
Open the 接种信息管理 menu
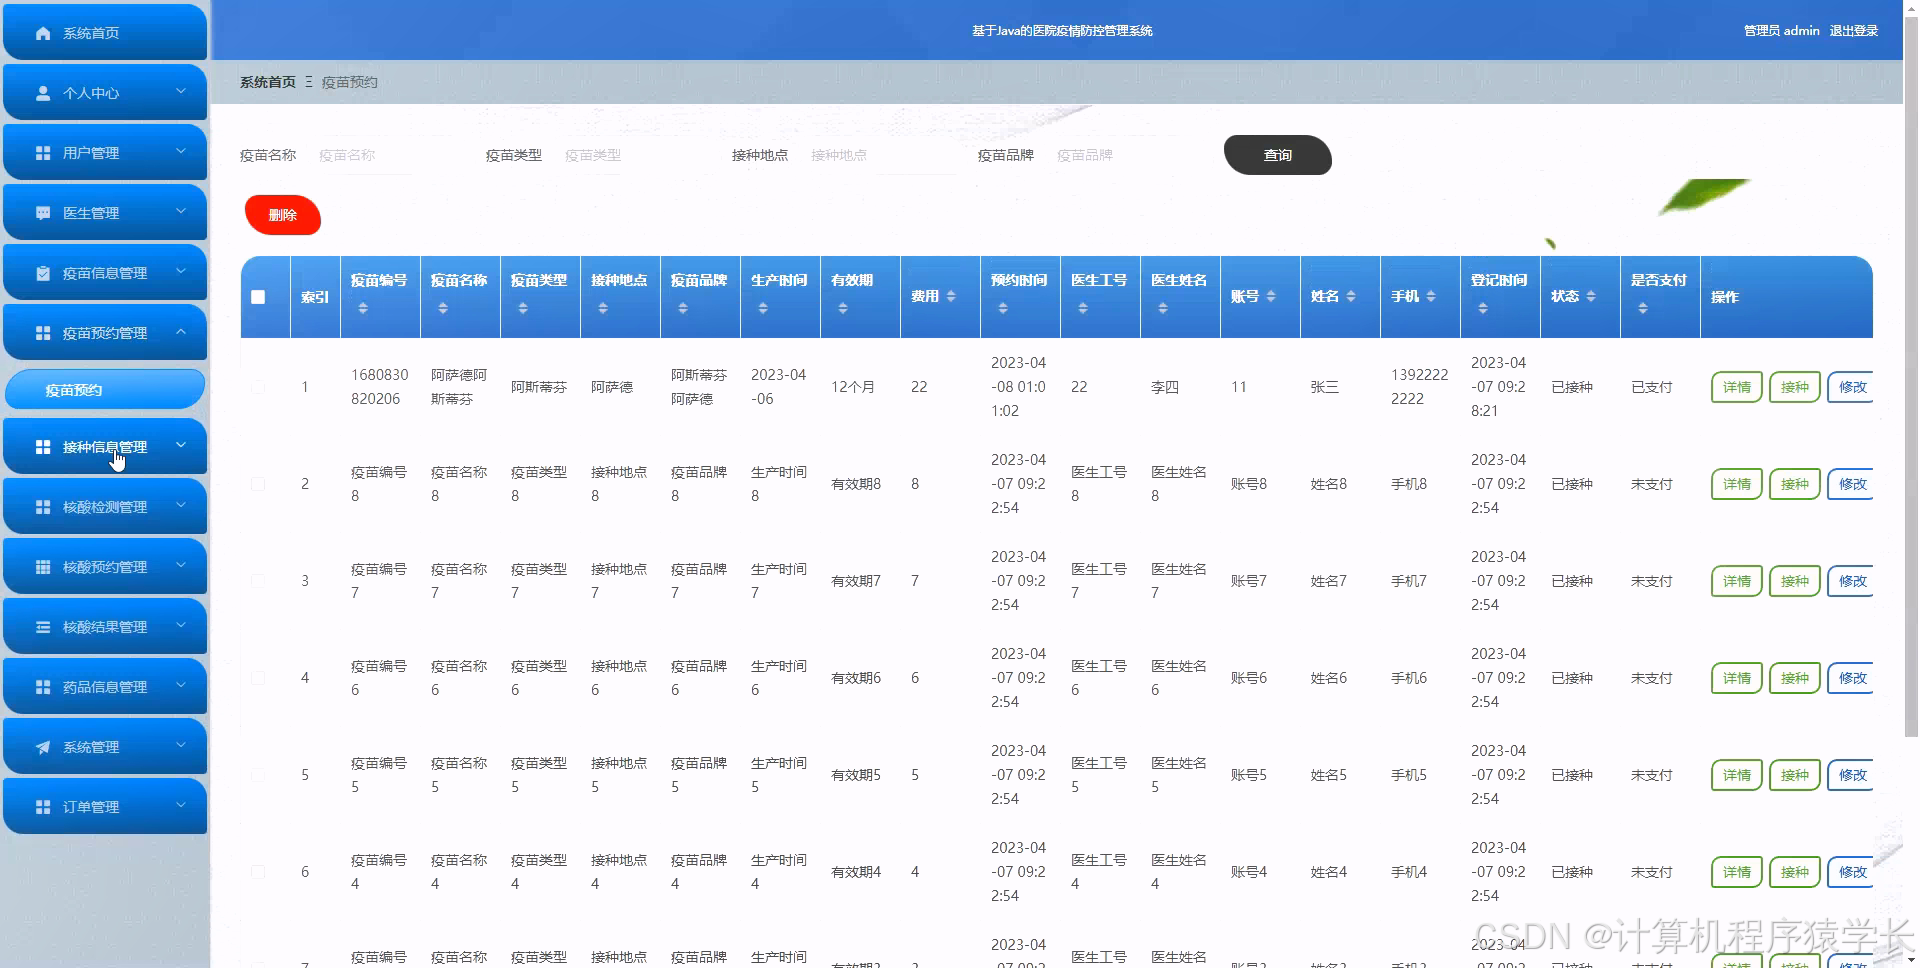(x=105, y=447)
